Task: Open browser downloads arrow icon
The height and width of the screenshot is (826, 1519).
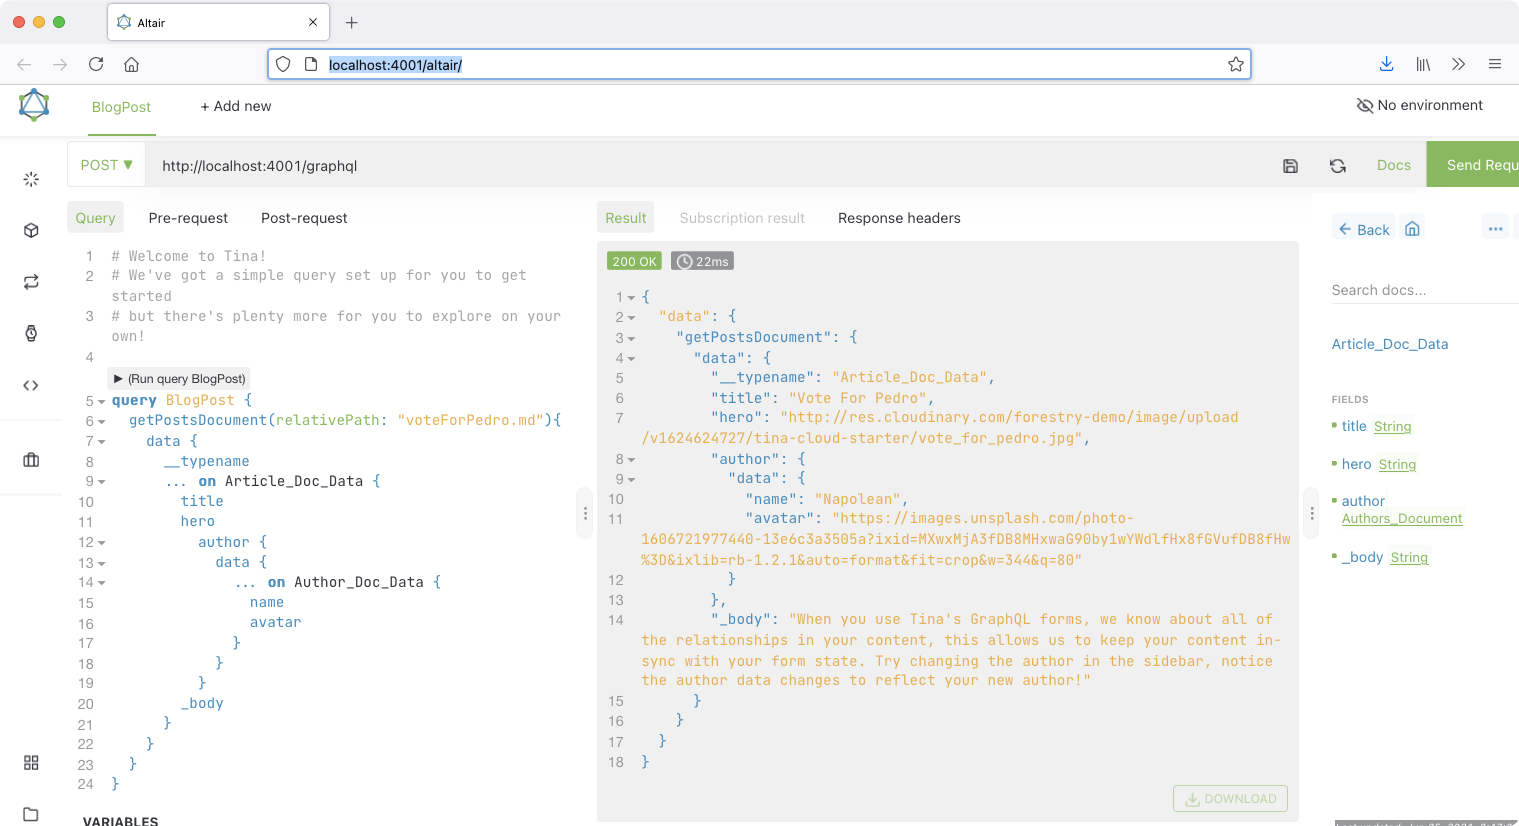Action: click(x=1387, y=64)
